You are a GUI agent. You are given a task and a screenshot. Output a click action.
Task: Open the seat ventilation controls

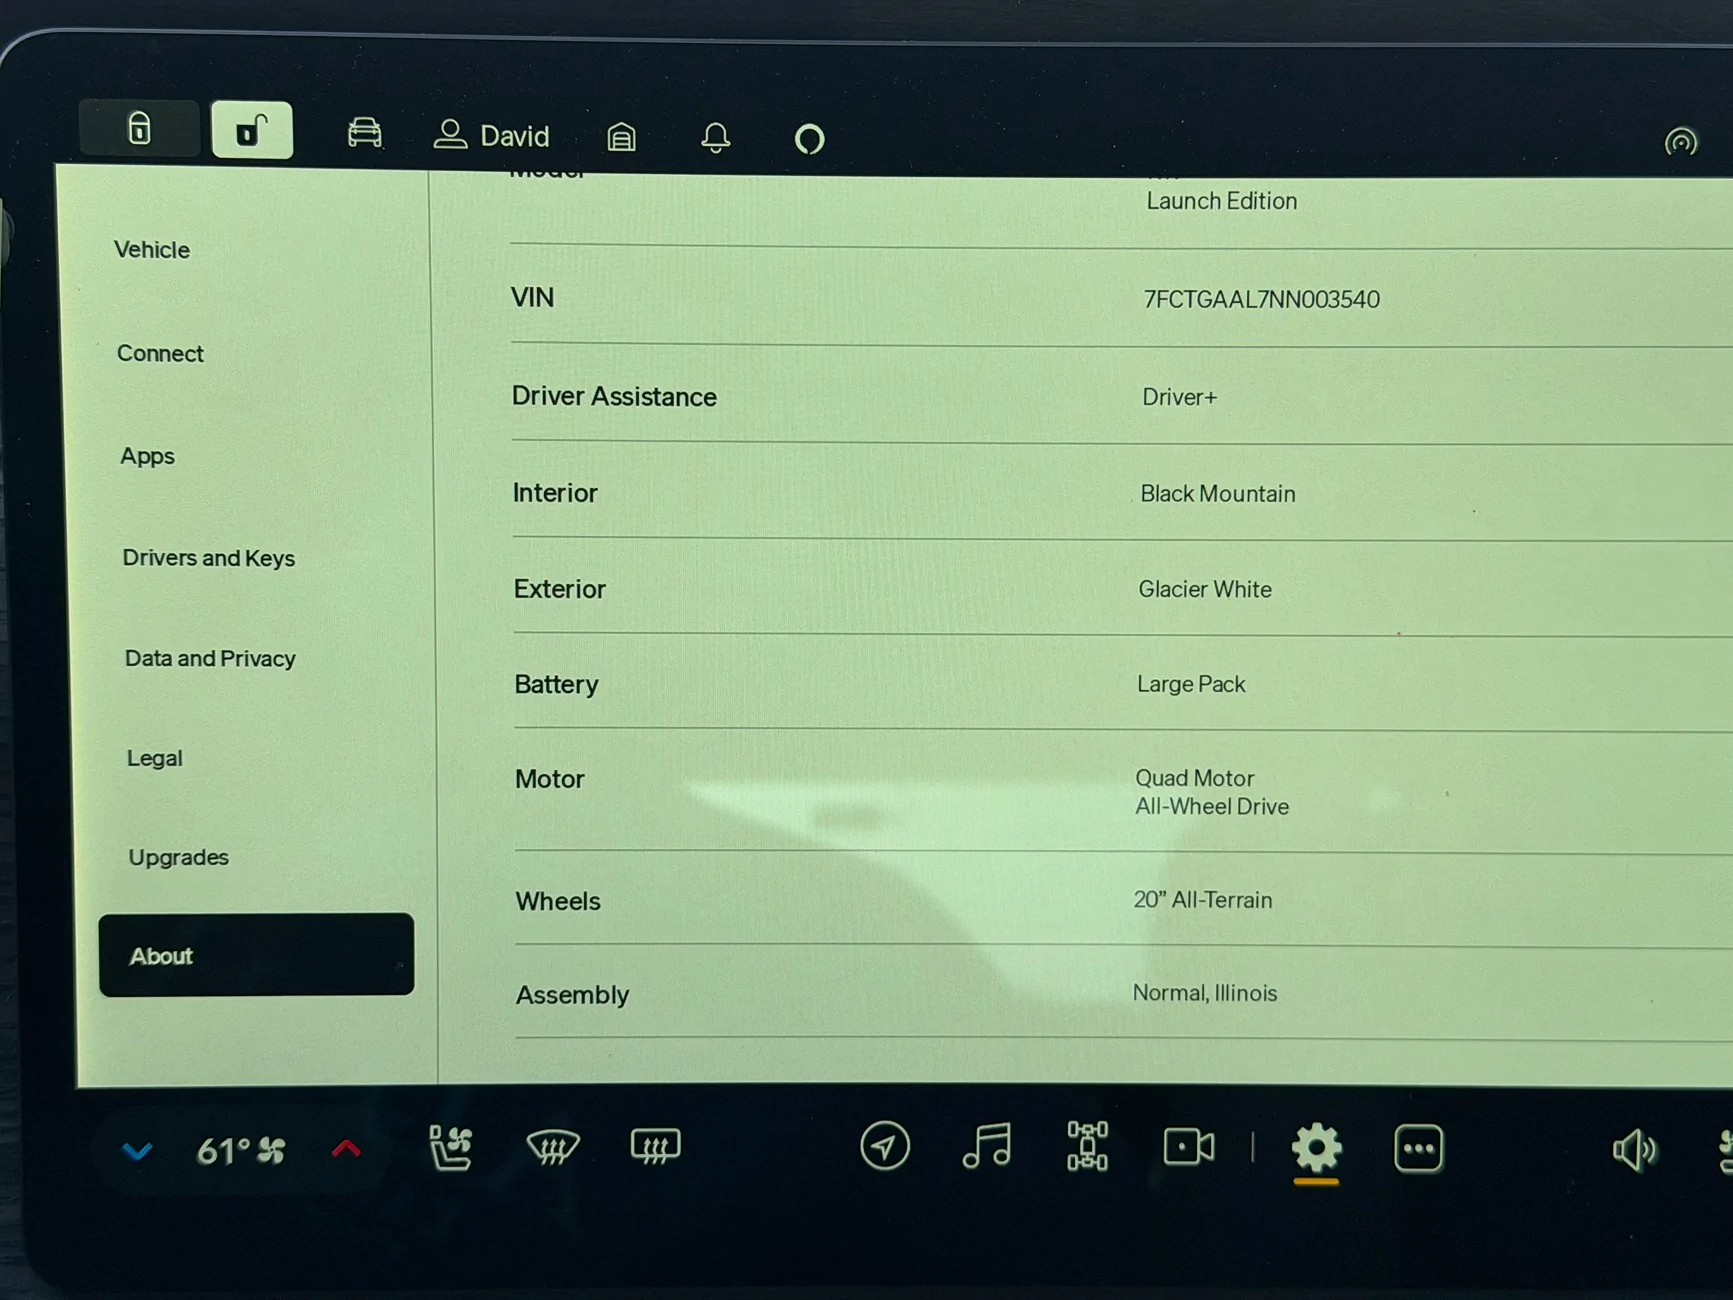(450, 1147)
